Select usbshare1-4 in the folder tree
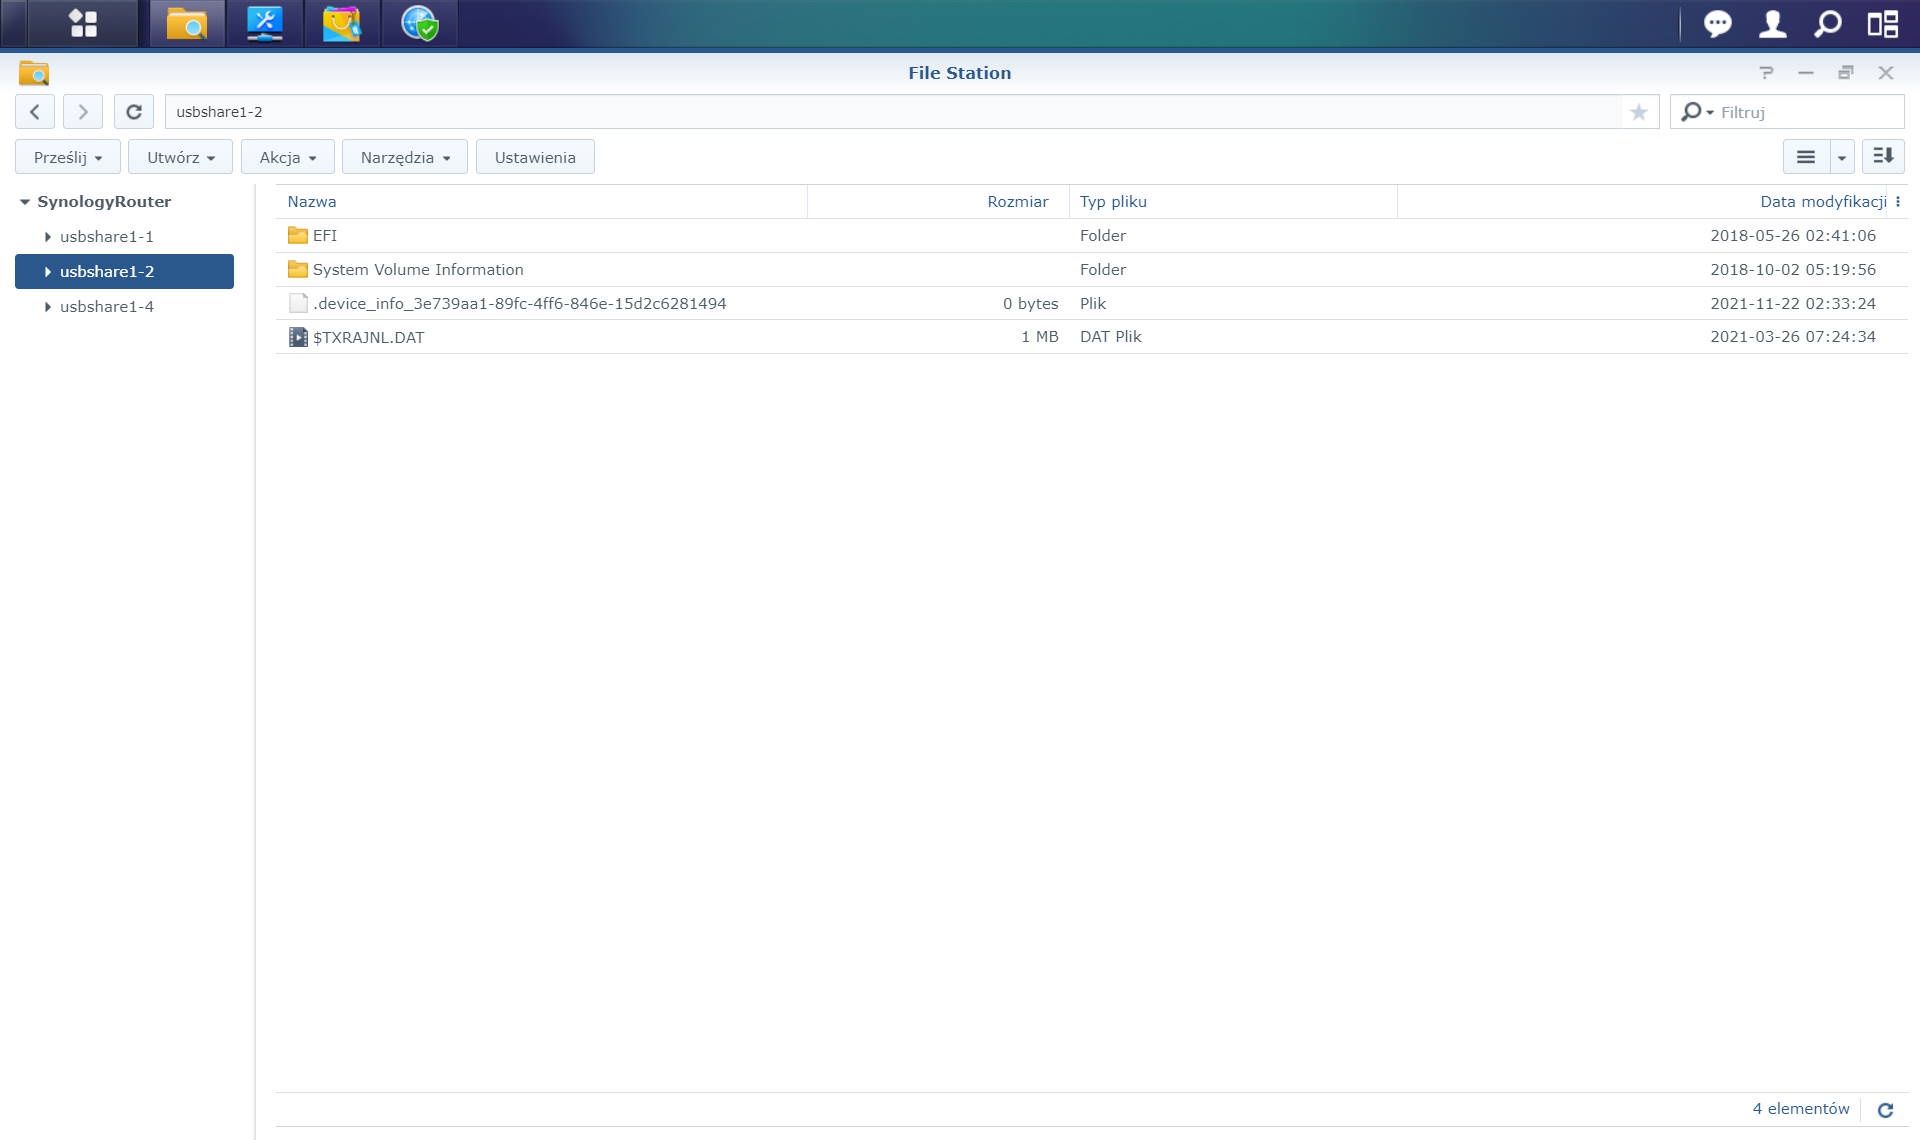Viewport: 1920px width, 1140px height. (107, 307)
